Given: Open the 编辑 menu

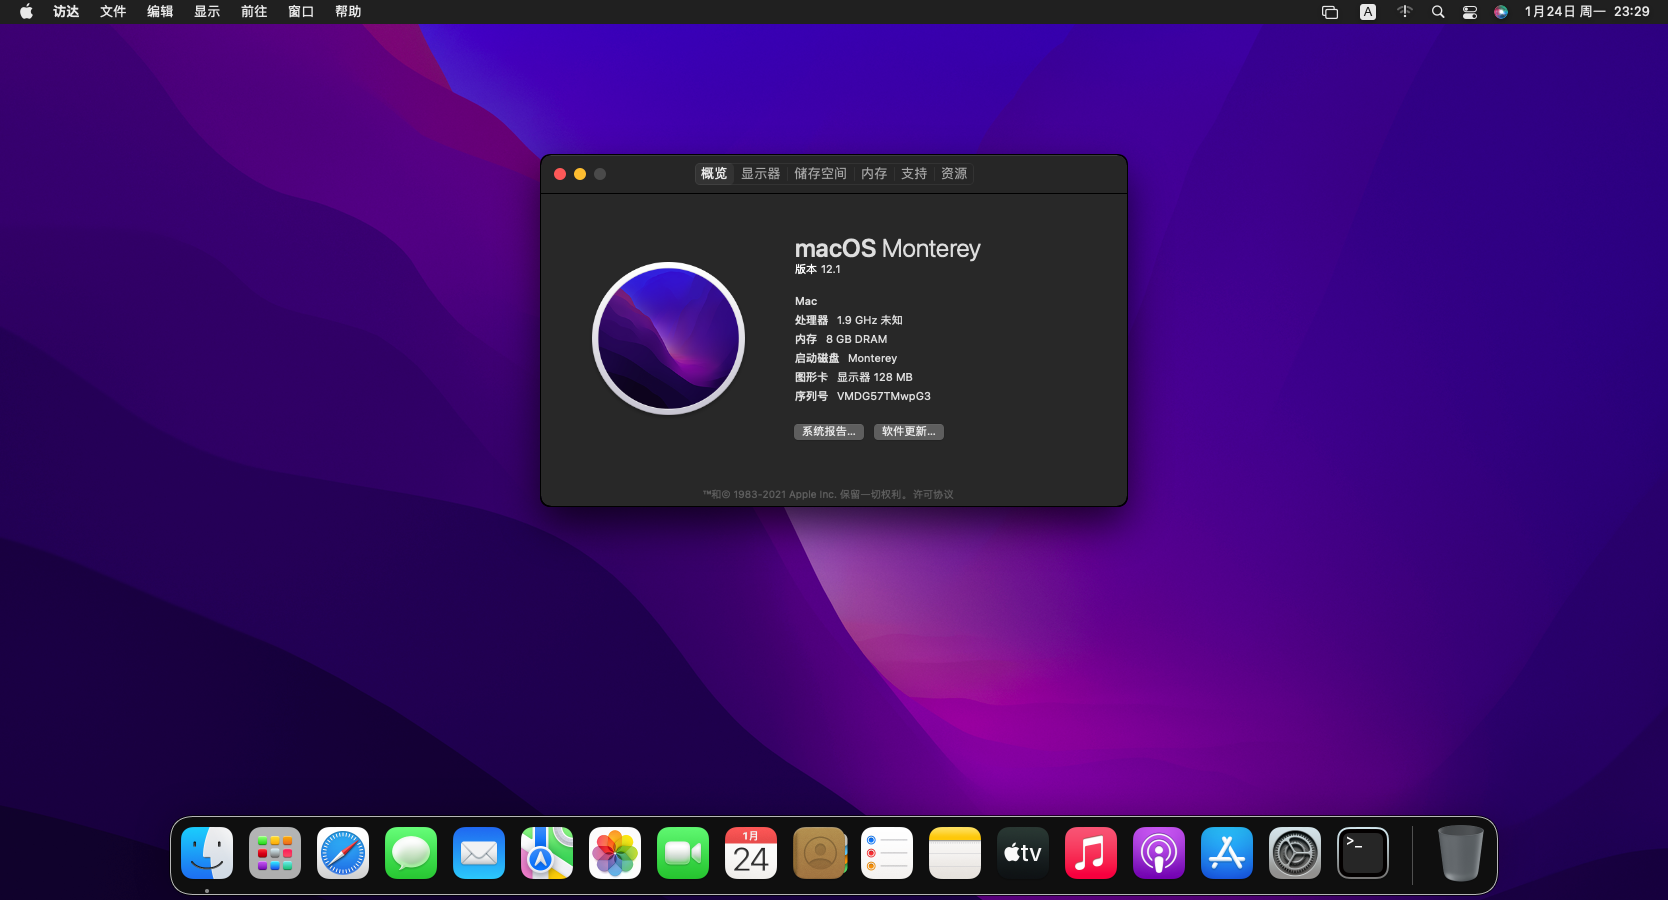Looking at the screenshot, I should [160, 12].
